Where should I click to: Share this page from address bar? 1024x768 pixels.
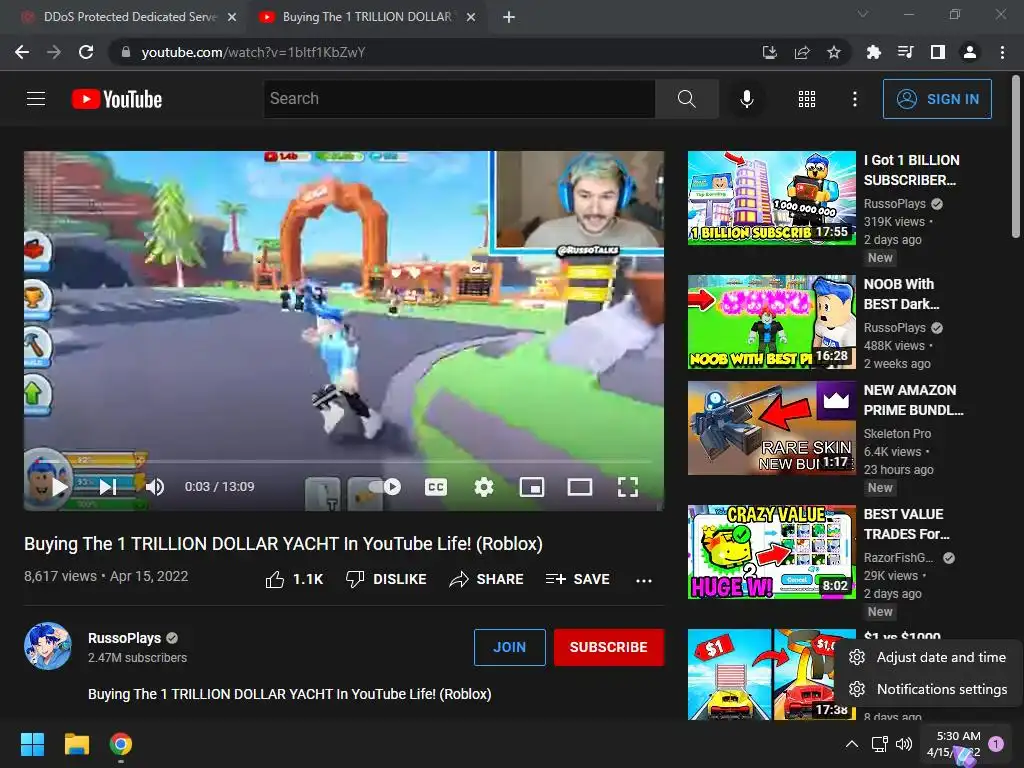(801, 52)
